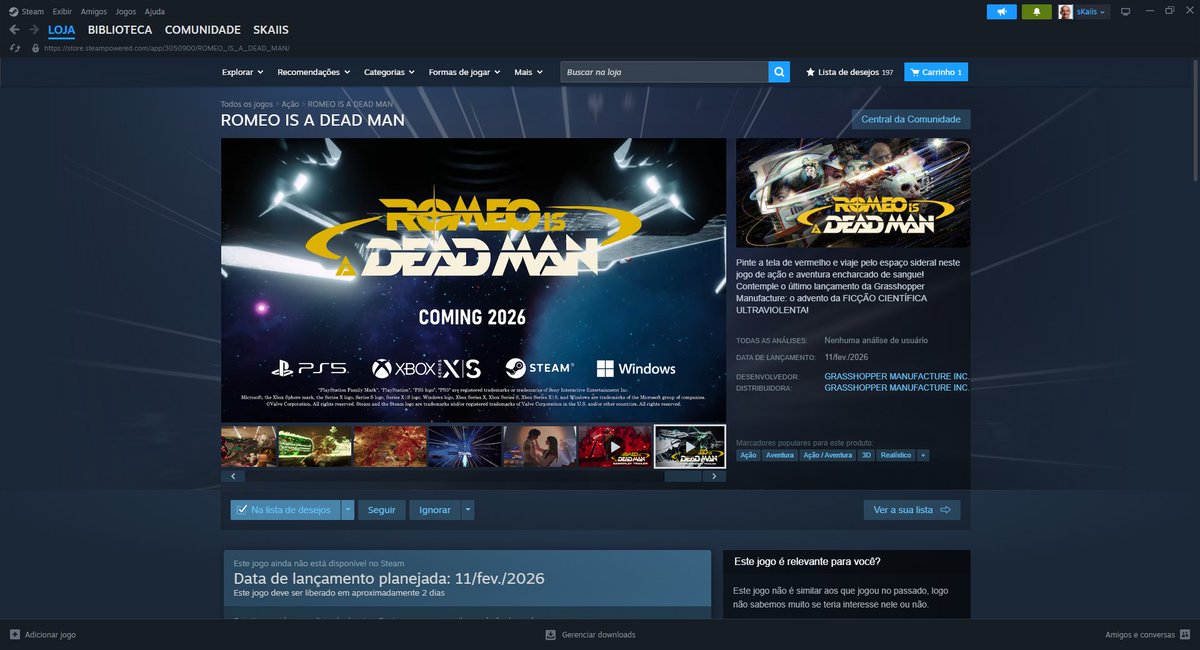
Task: Click the download icon beside Gerenciar downloads
Action: [550, 634]
